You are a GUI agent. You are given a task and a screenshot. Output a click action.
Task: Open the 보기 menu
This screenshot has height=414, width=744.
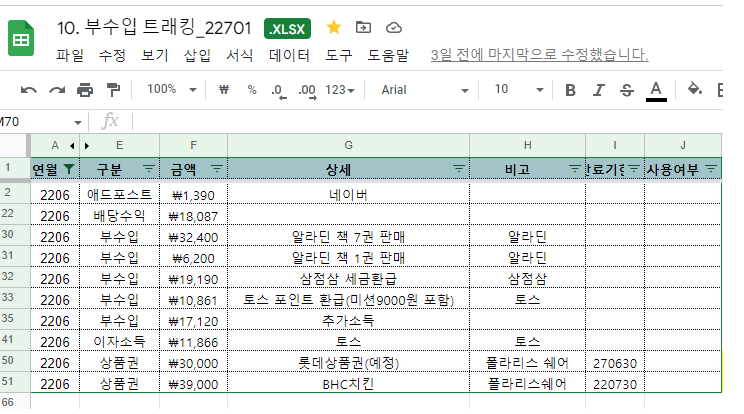point(155,55)
